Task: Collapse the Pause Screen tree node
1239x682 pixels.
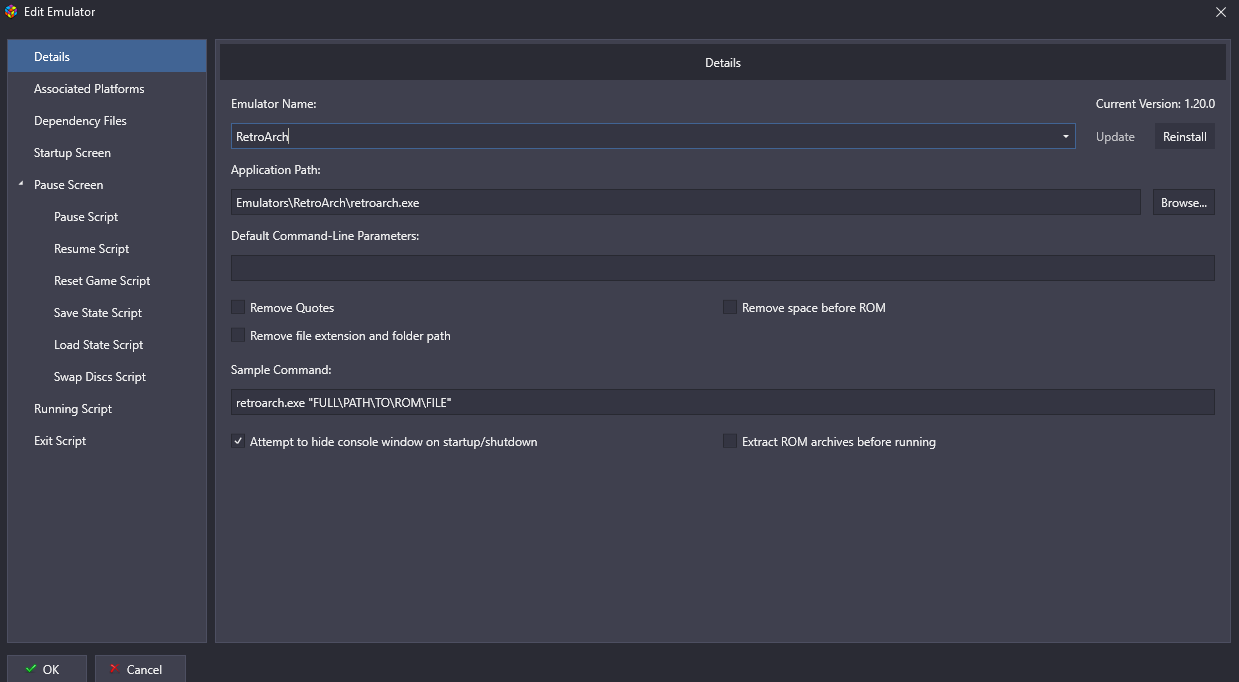Action: (20, 184)
